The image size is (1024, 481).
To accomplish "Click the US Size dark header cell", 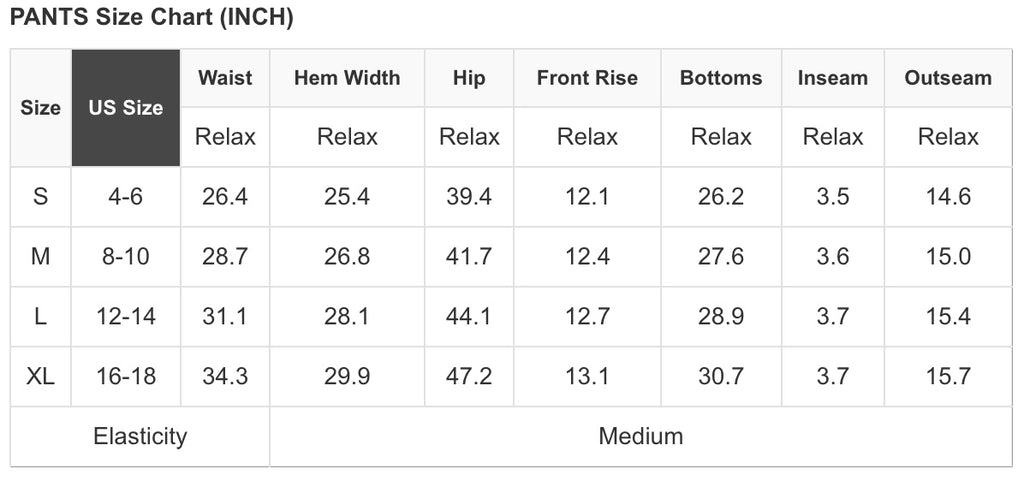I will [126, 108].
